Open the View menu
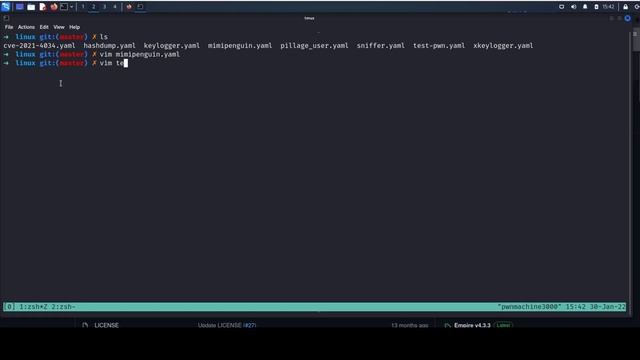This screenshot has width=640, height=360. [x=59, y=27]
